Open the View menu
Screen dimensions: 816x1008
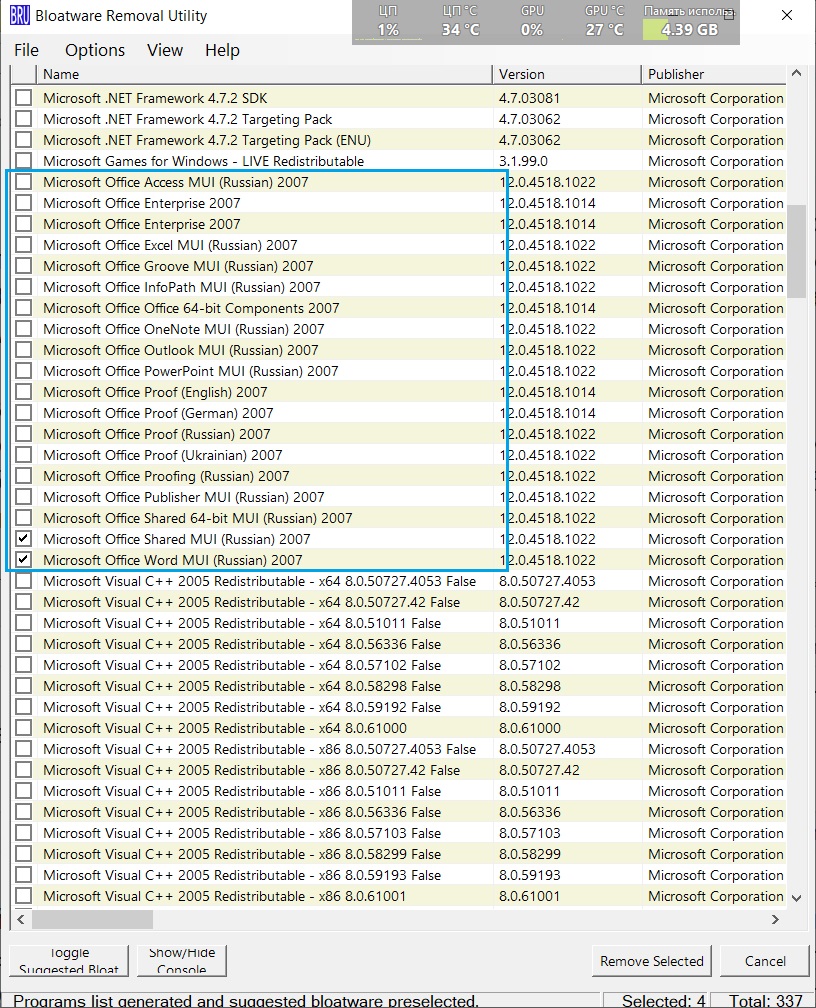tap(165, 50)
